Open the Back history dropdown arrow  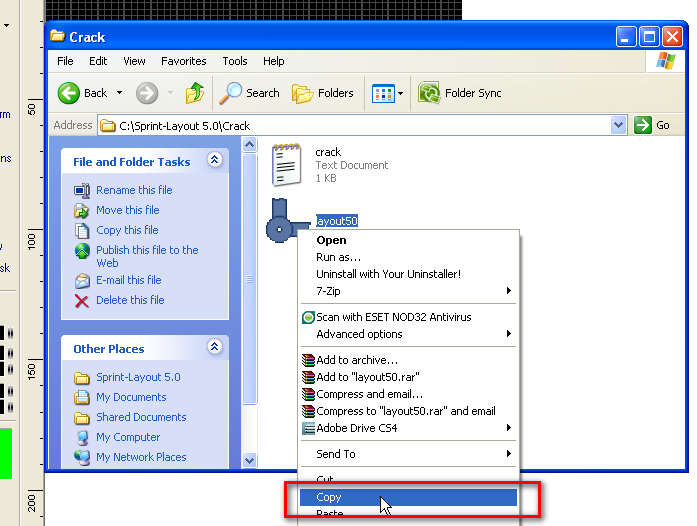pos(119,92)
